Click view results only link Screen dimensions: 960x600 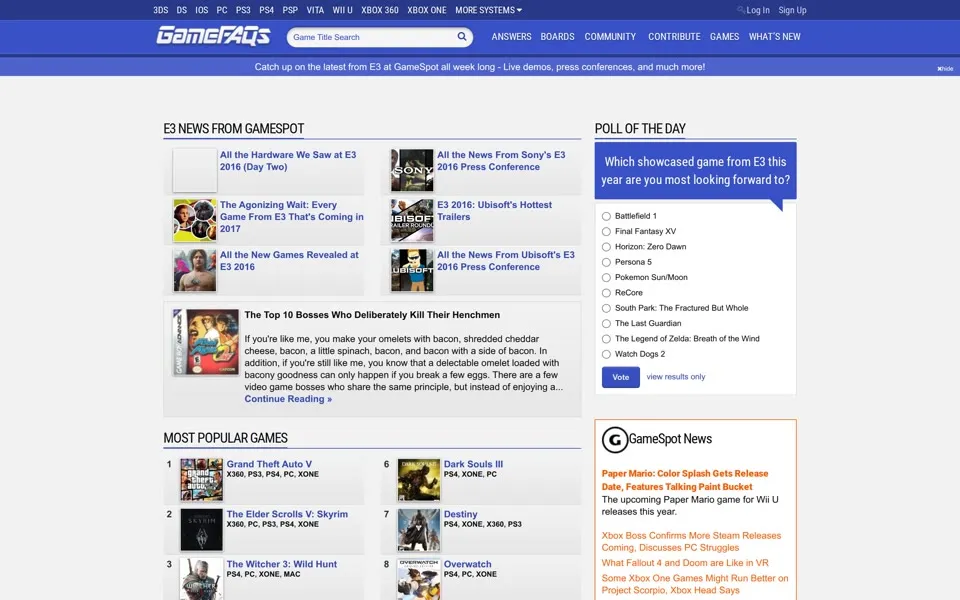tap(676, 377)
